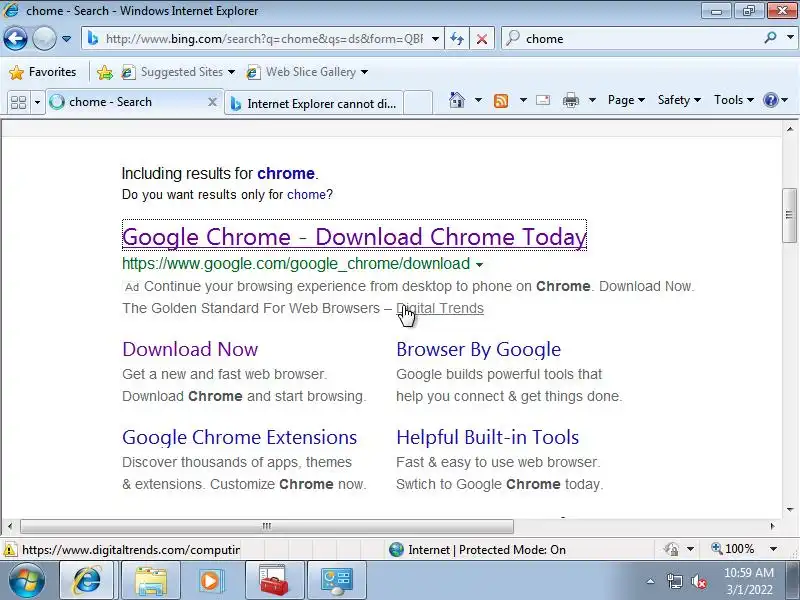Open the red toolbox taskbar icon
800x600 pixels.
coord(274,581)
